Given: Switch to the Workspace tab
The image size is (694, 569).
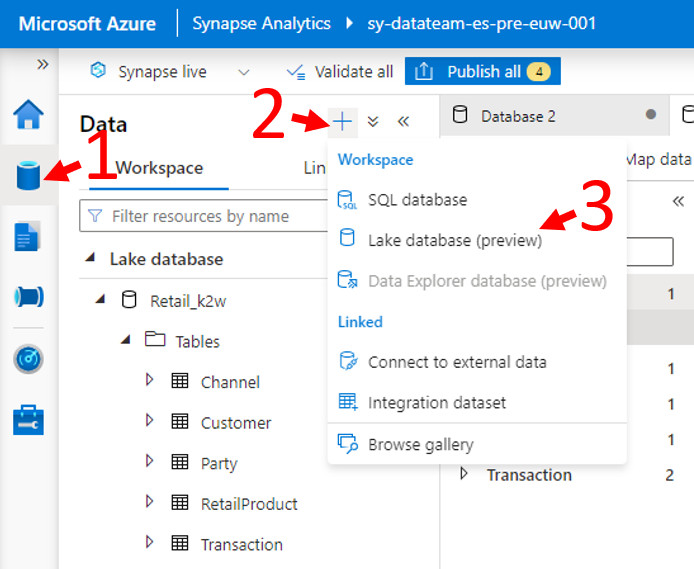Looking at the screenshot, I should (x=159, y=168).
